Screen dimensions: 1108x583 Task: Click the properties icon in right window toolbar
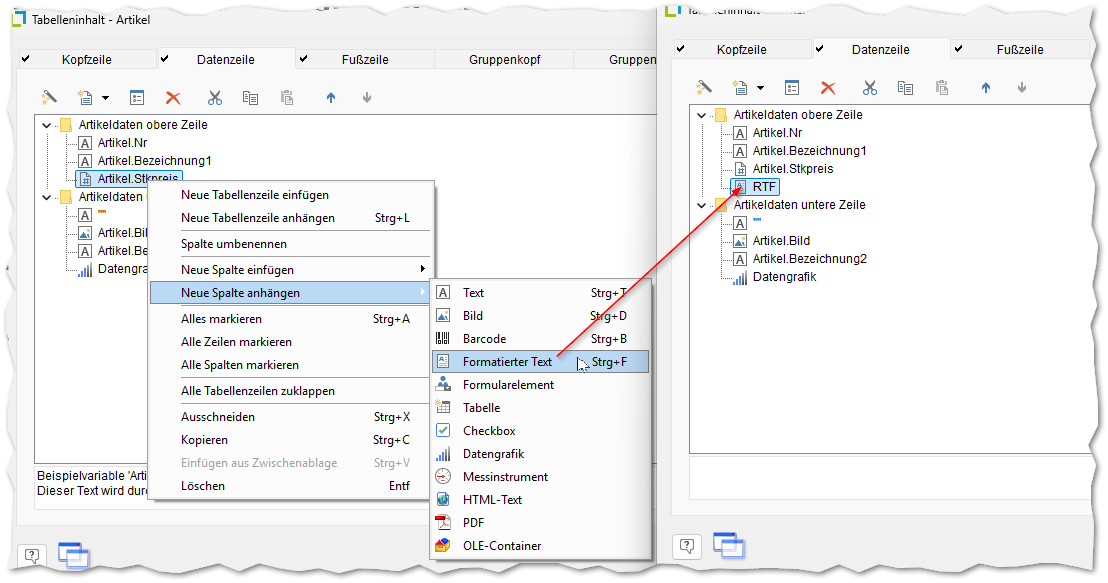[791, 88]
